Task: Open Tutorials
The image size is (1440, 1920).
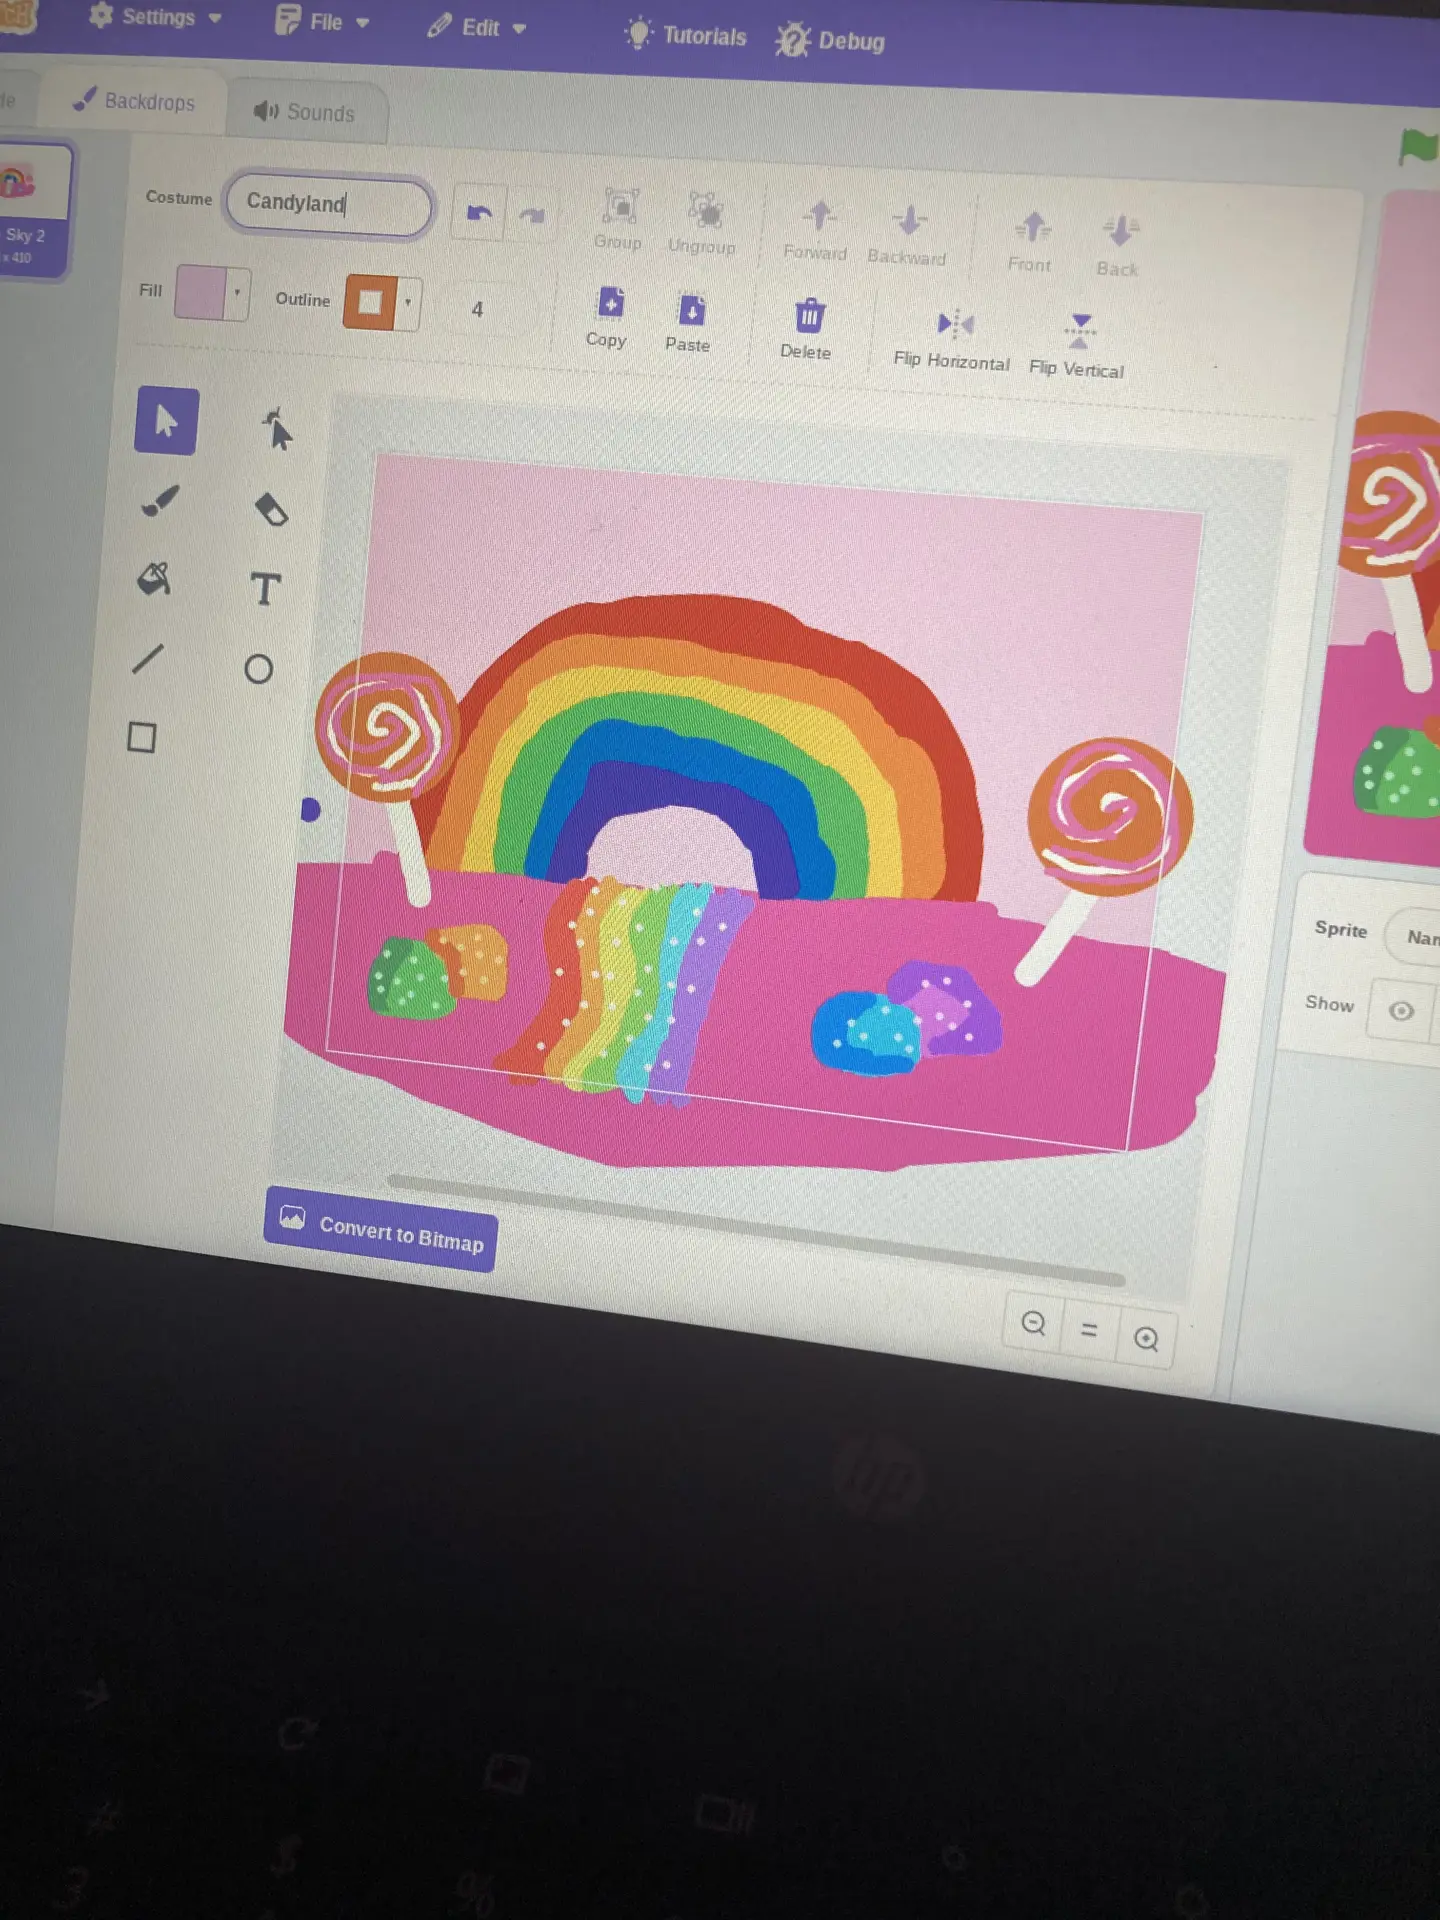Action: pyautogui.click(x=686, y=36)
